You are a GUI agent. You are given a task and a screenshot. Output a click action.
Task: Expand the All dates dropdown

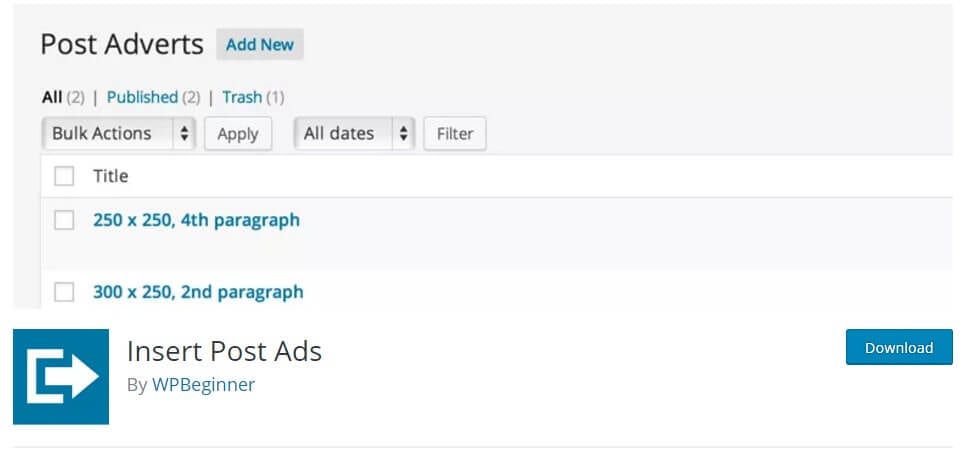tap(354, 134)
